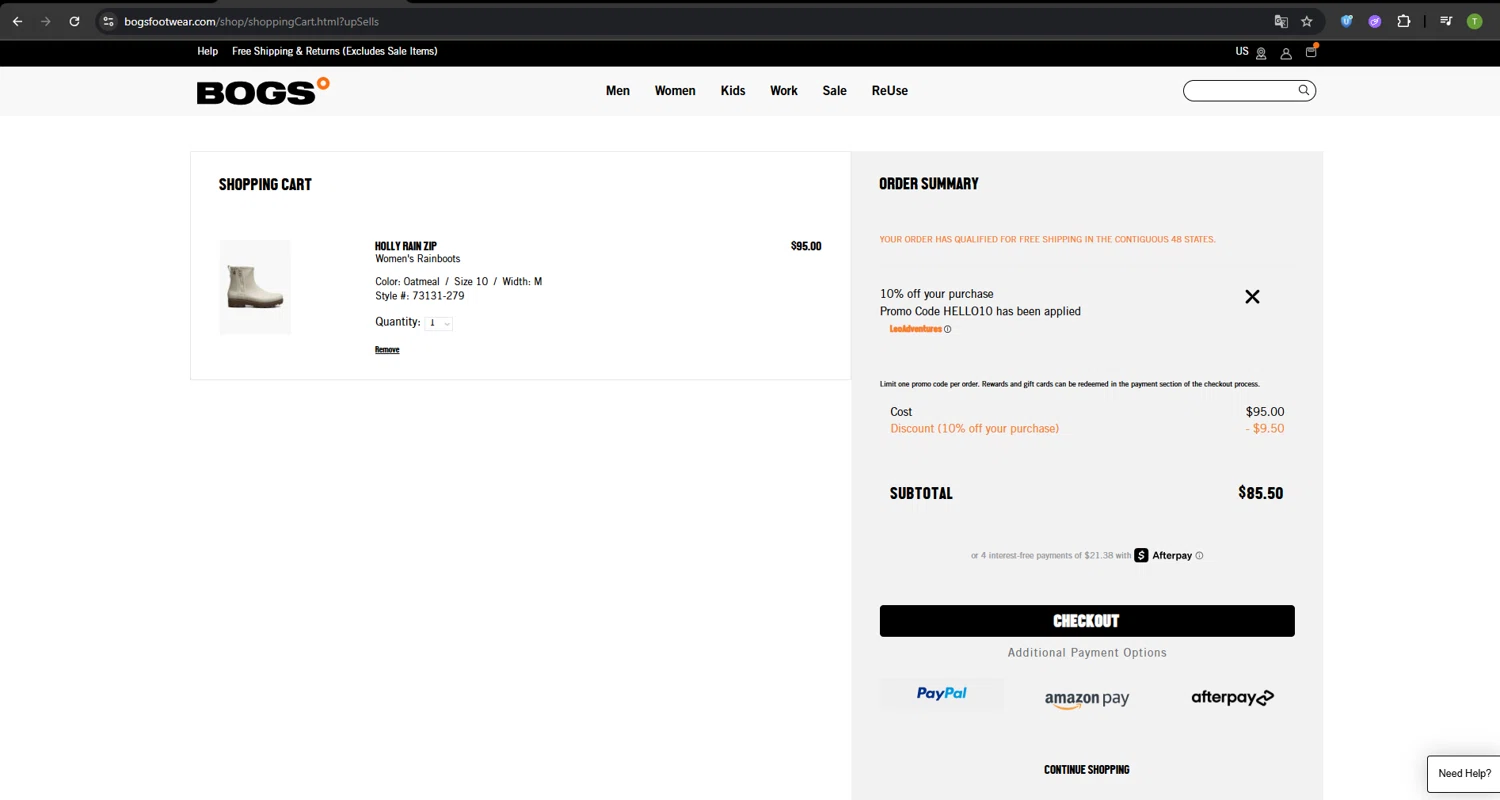This screenshot has height=800, width=1500.
Task: Click the store locator pin icon
Action: click(x=1261, y=53)
